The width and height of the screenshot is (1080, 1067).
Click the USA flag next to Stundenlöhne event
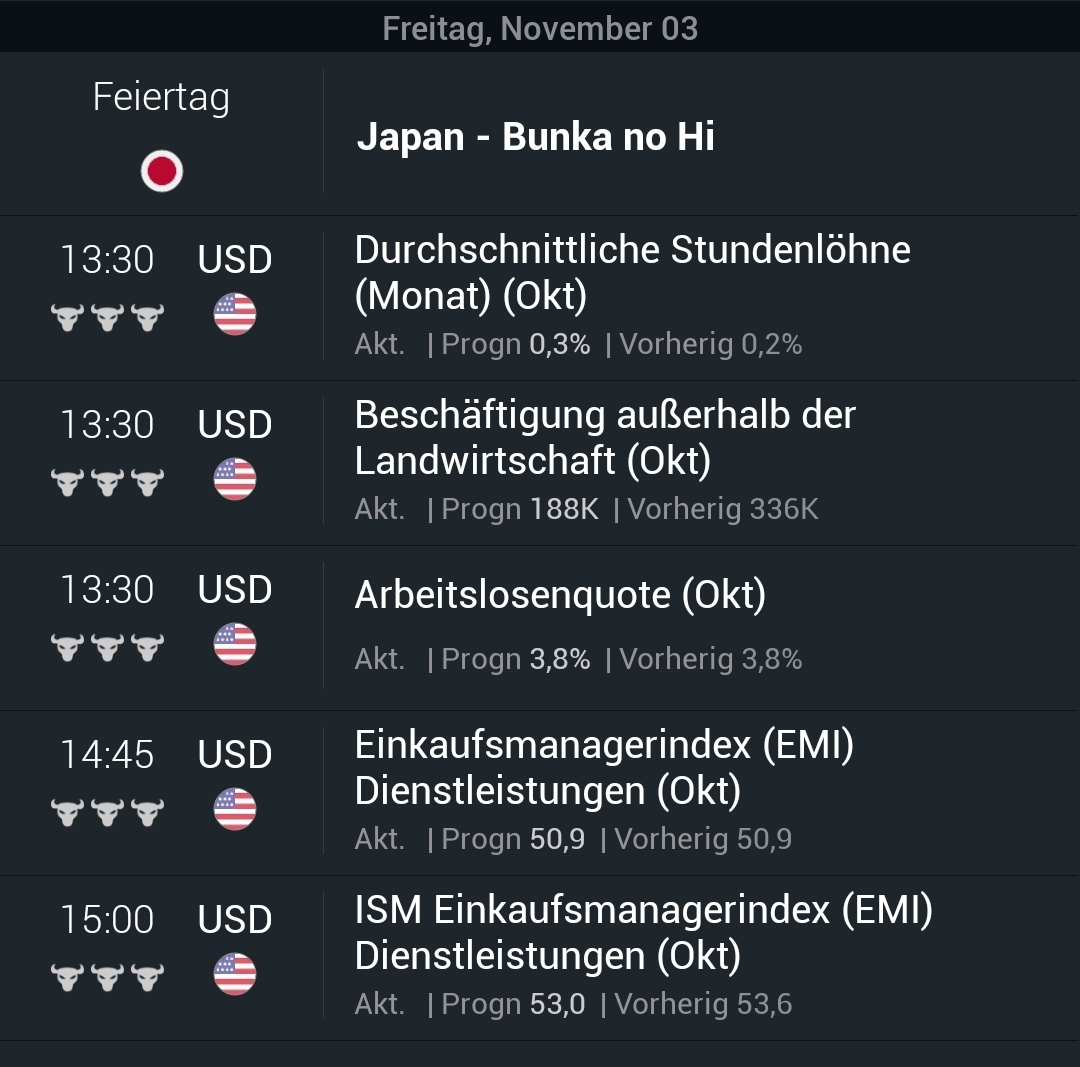[x=234, y=312]
